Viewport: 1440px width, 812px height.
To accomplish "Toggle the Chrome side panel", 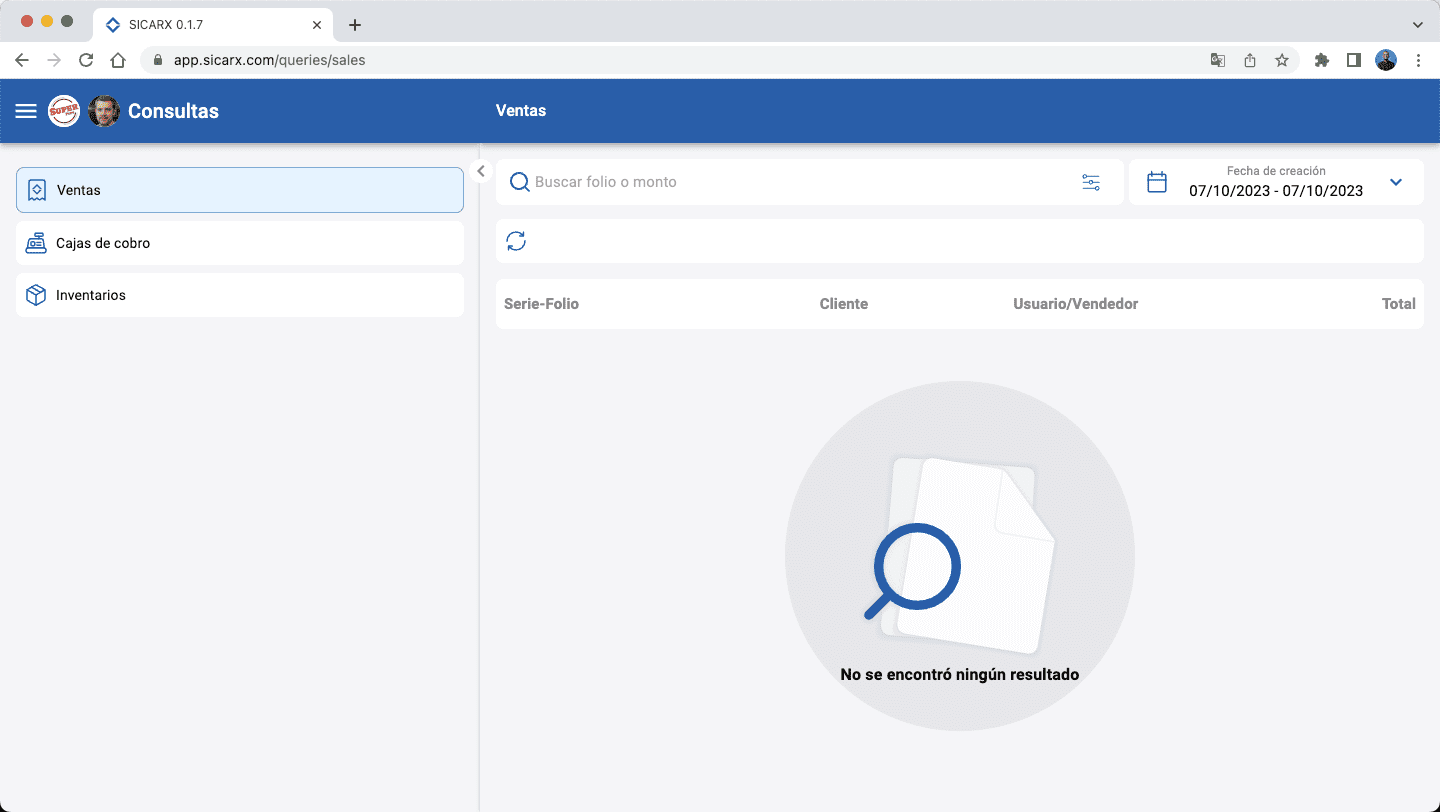I will 1354,60.
